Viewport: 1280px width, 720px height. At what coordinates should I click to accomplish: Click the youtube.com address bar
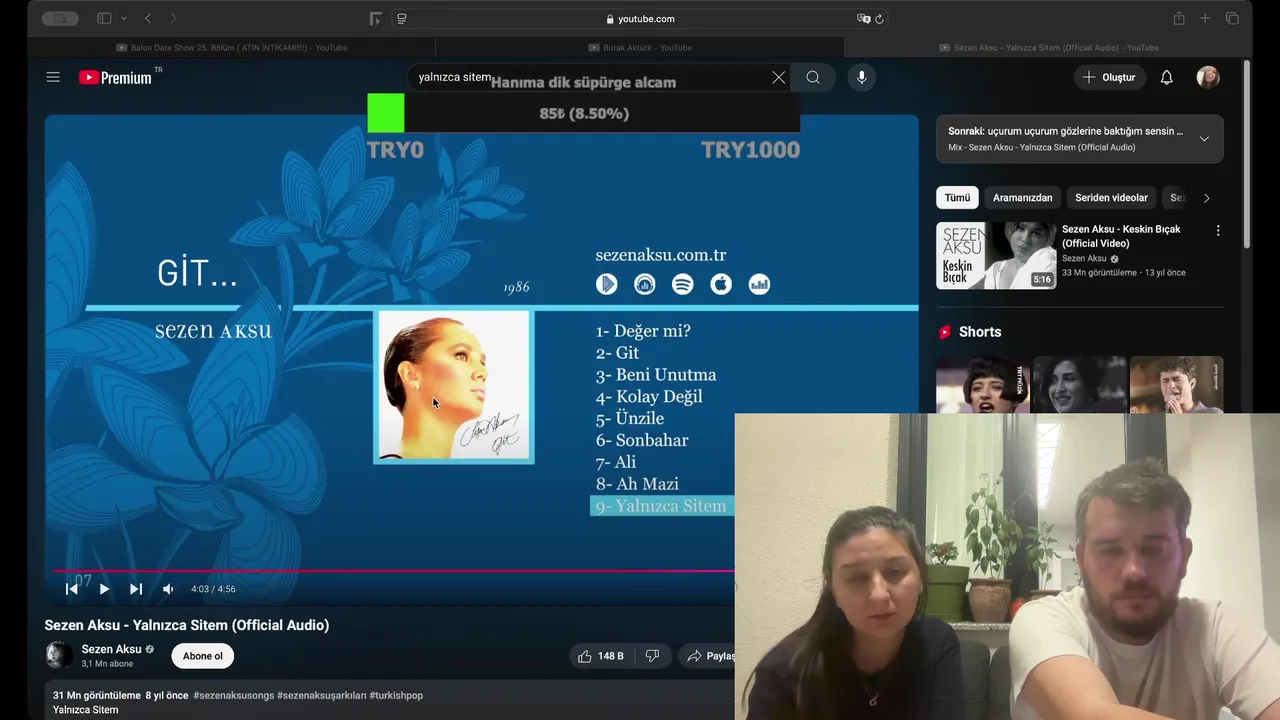tap(640, 18)
